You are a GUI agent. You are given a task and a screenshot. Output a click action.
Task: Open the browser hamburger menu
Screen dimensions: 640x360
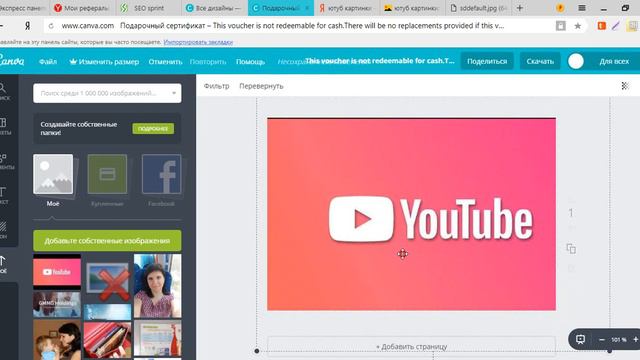pos(582,8)
